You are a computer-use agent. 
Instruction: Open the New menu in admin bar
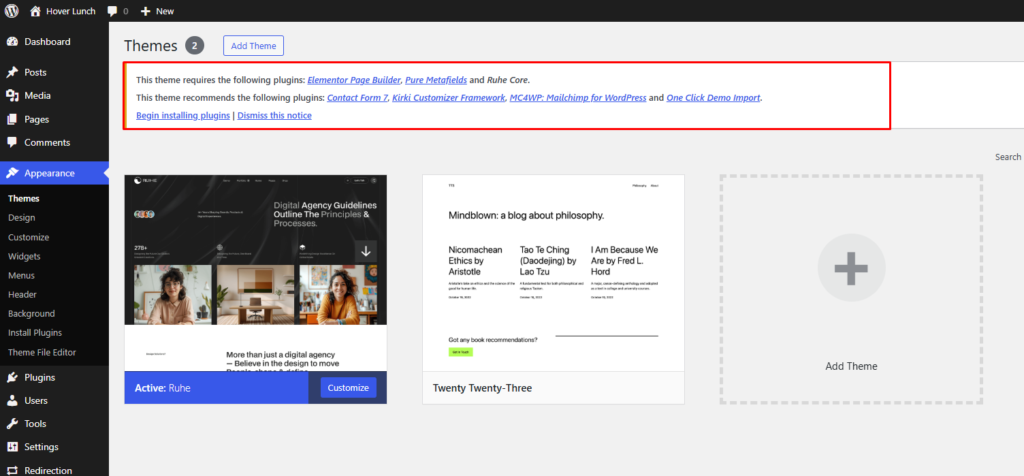165,11
